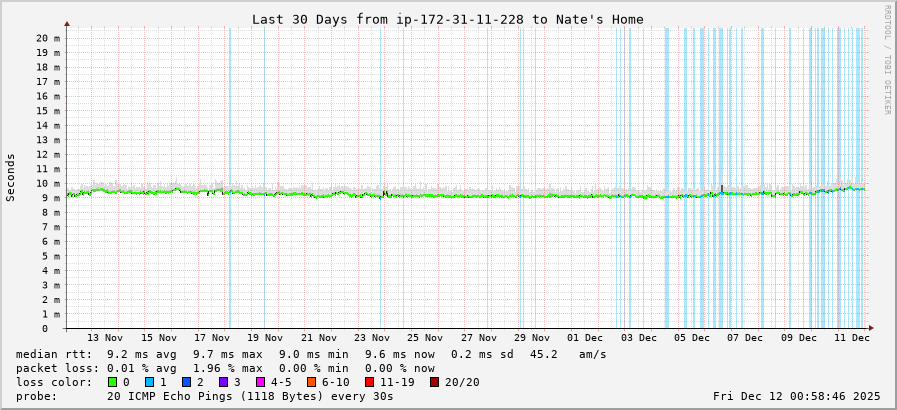
Task: Click the timestamp 'Fri Dec 12 00:58:46 2025'
Action: [796, 396]
